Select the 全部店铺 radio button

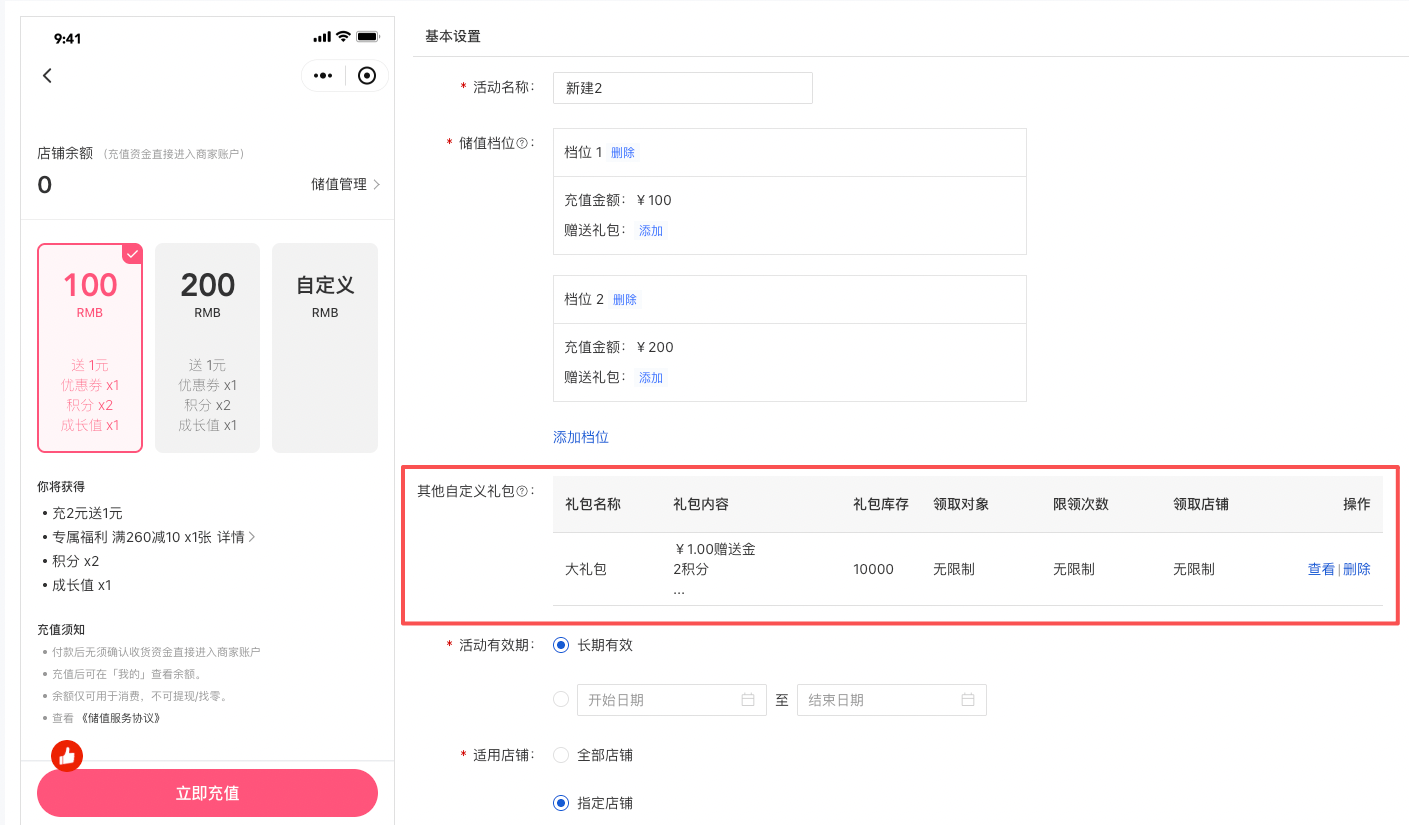point(561,755)
